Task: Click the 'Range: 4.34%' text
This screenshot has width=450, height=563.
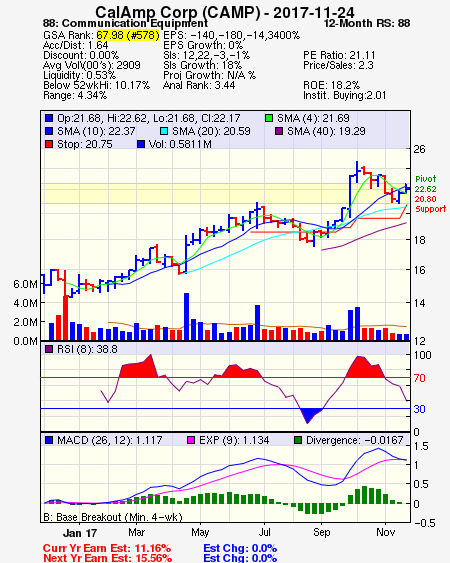Action: pos(75,96)
